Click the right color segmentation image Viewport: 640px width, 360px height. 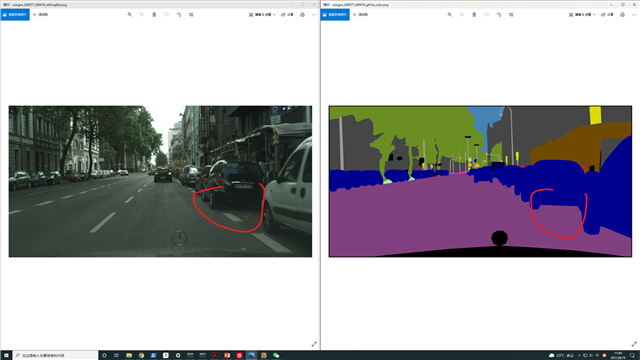point(480,181)
